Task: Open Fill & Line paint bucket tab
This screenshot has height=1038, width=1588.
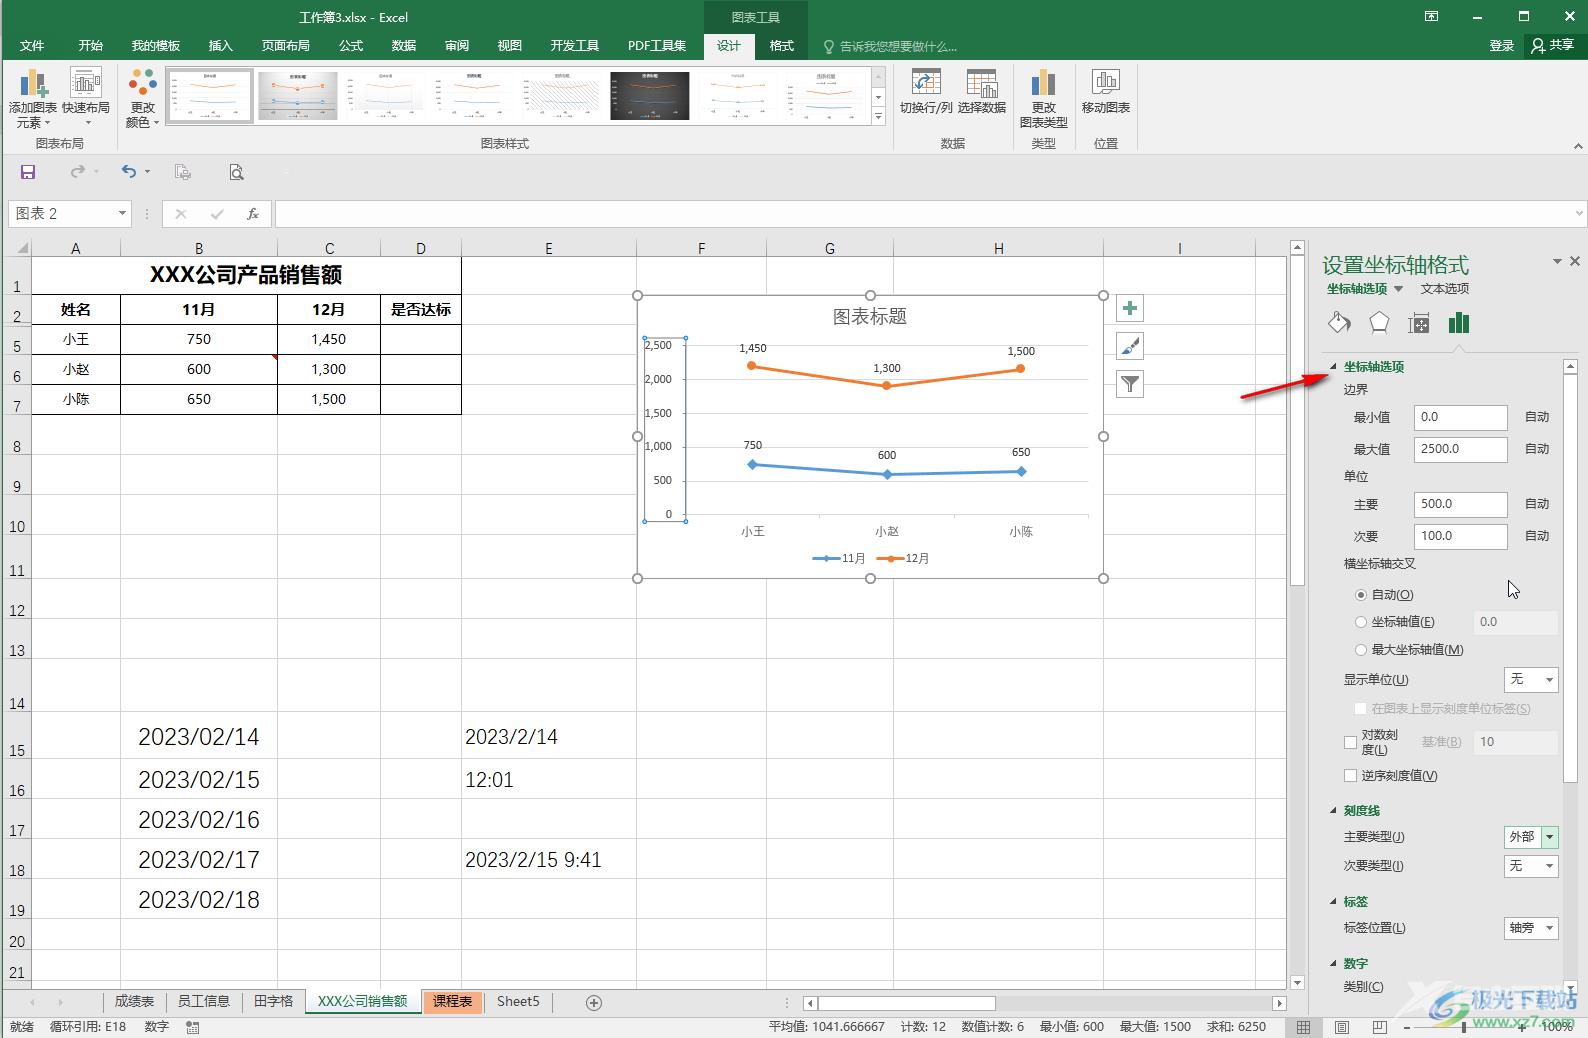Action: pyautogui.click(x=1339, y=322)
